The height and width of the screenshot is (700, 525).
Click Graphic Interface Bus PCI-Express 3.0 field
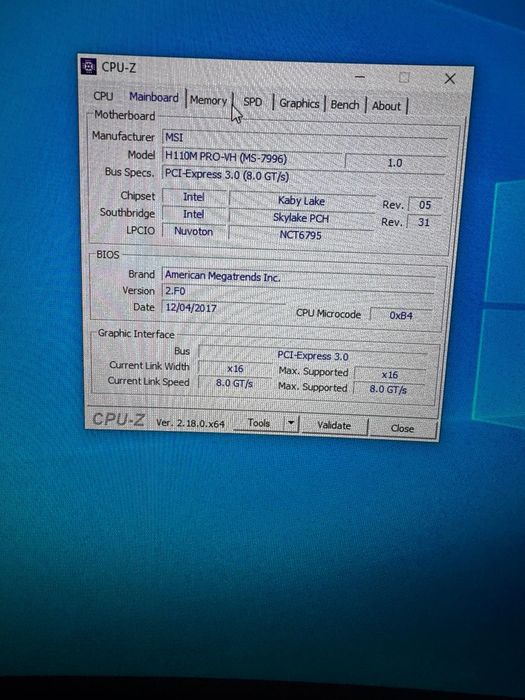coord(312,356)
